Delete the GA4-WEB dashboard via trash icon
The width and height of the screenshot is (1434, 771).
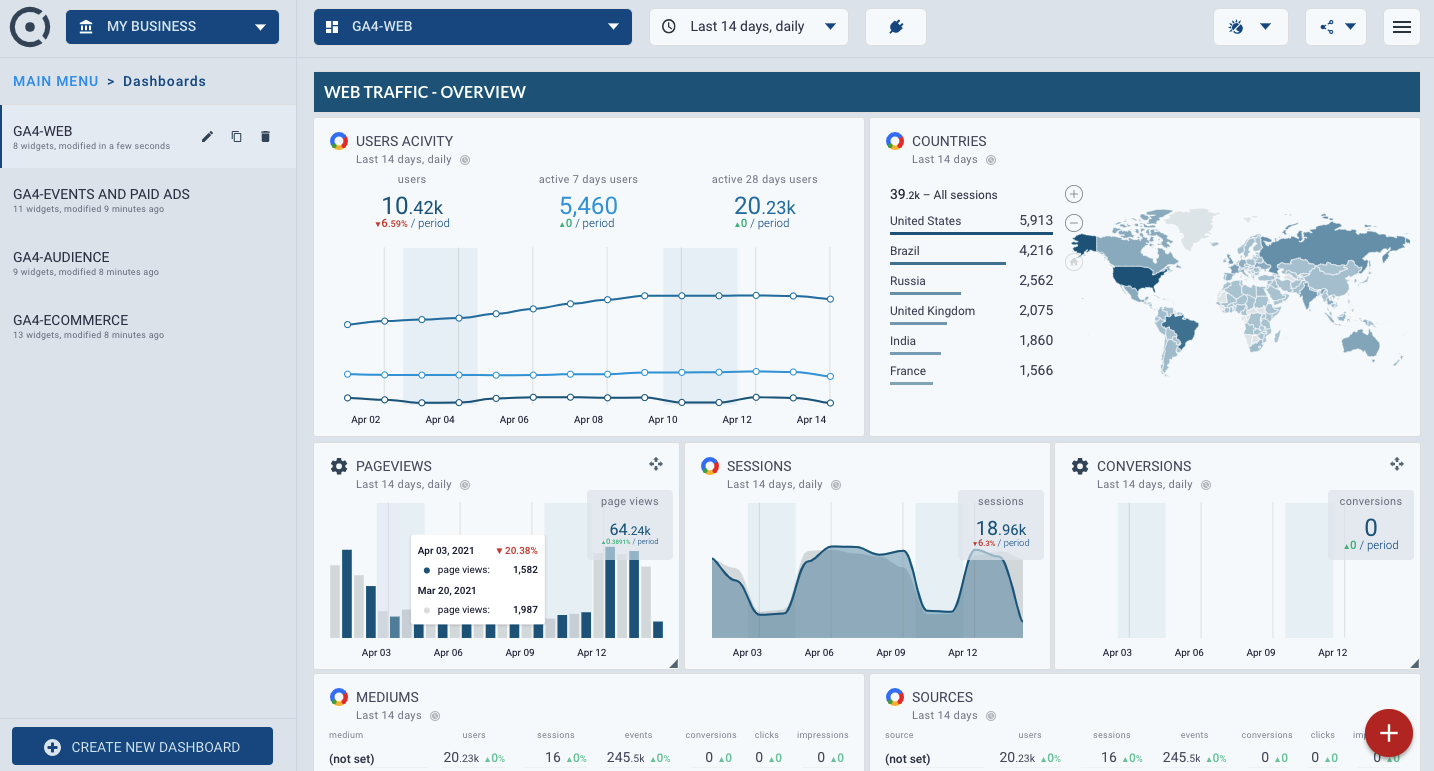tap(265, 137)
